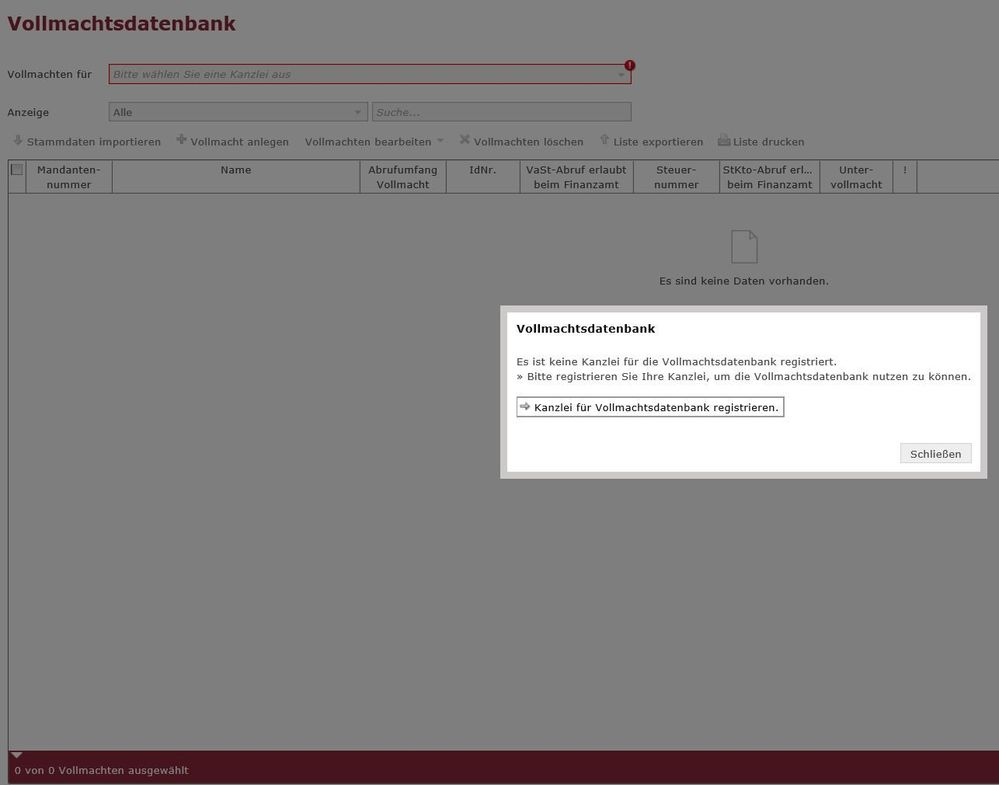
Task: Close the dialog with Schließen
Action: click(x=935, y=454)
